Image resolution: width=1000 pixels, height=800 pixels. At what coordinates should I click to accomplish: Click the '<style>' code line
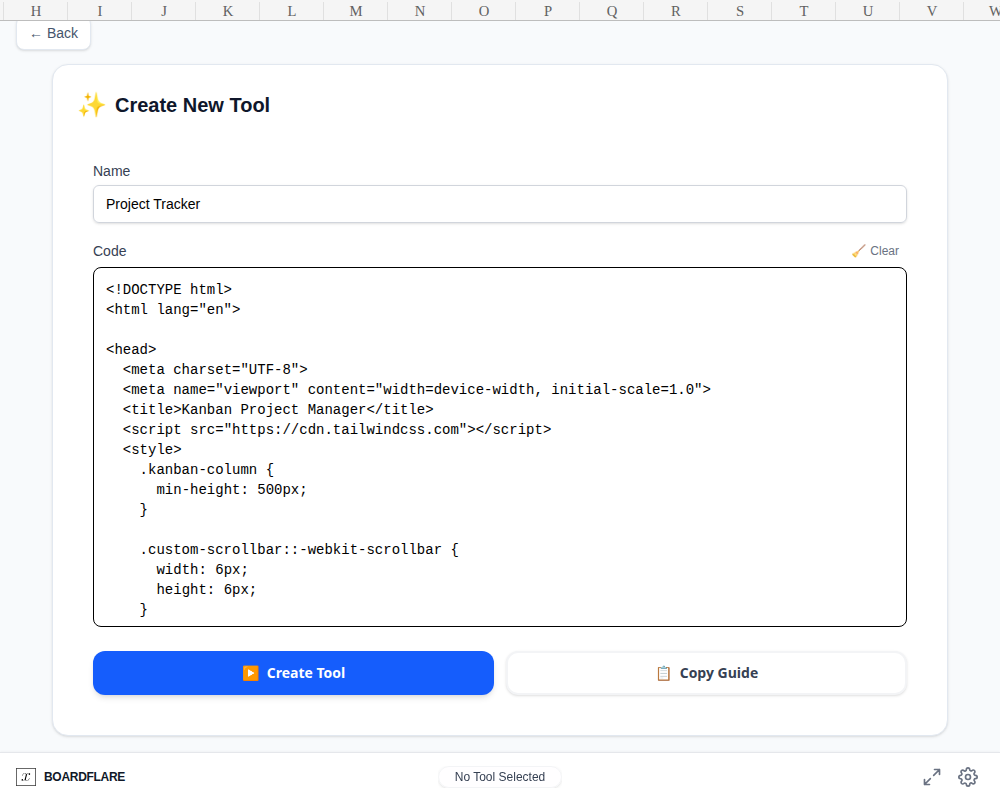coord(152,449)
